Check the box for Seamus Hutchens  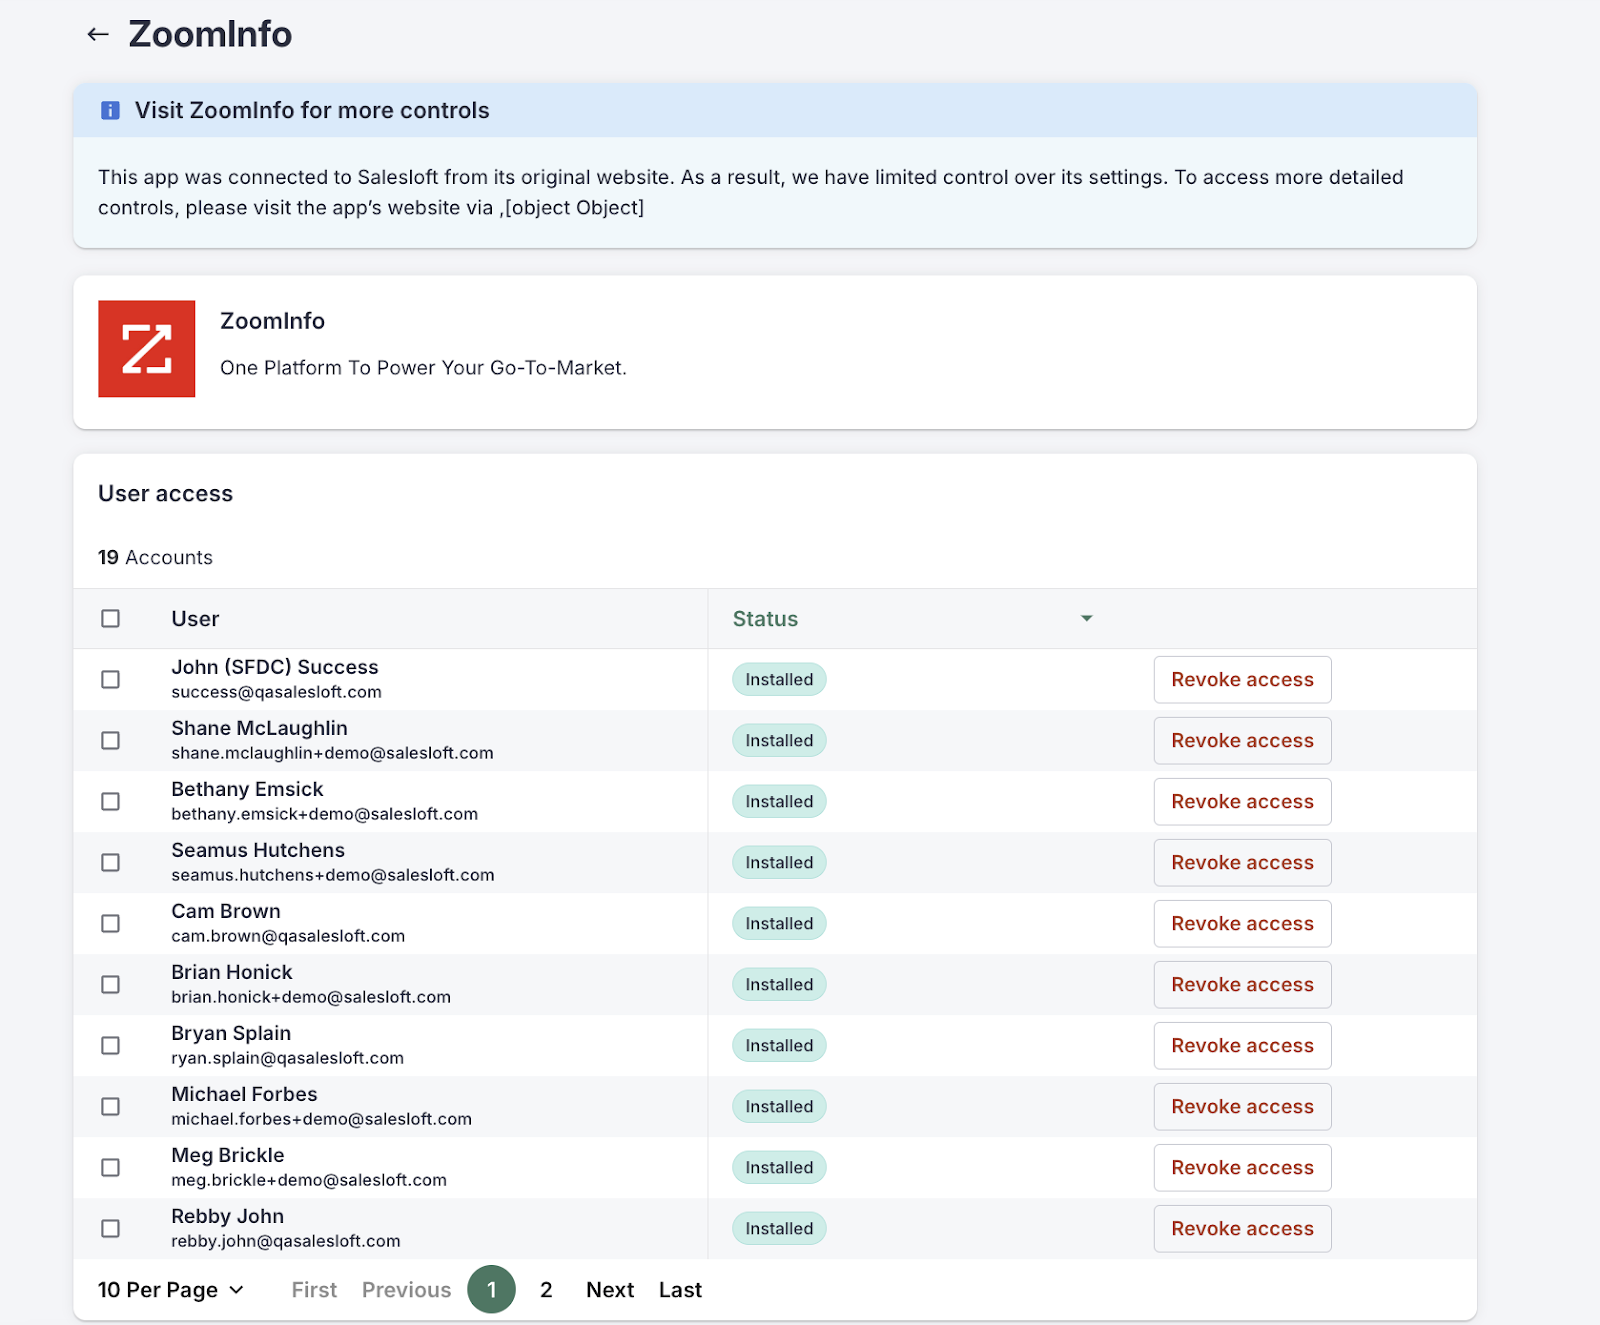click(x=111, y=863)
